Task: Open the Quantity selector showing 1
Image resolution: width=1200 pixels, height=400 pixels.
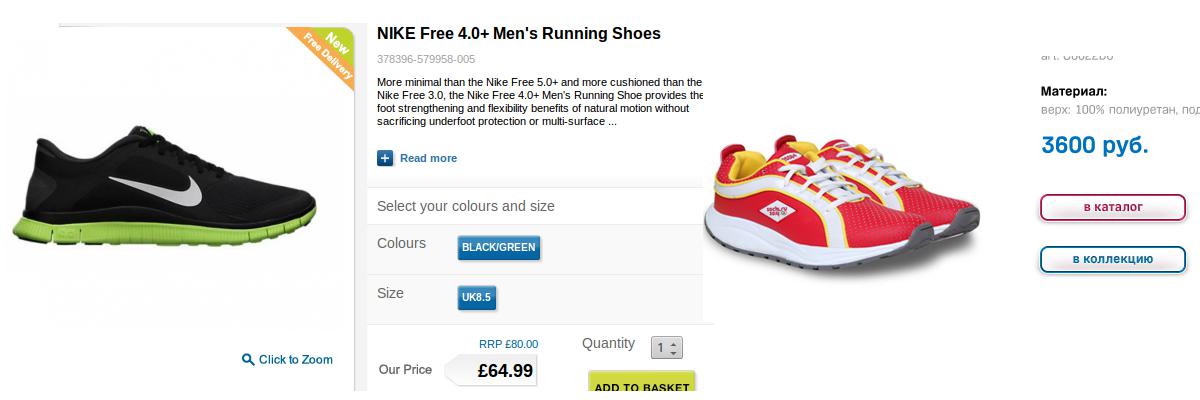Action: pos(666,348)
